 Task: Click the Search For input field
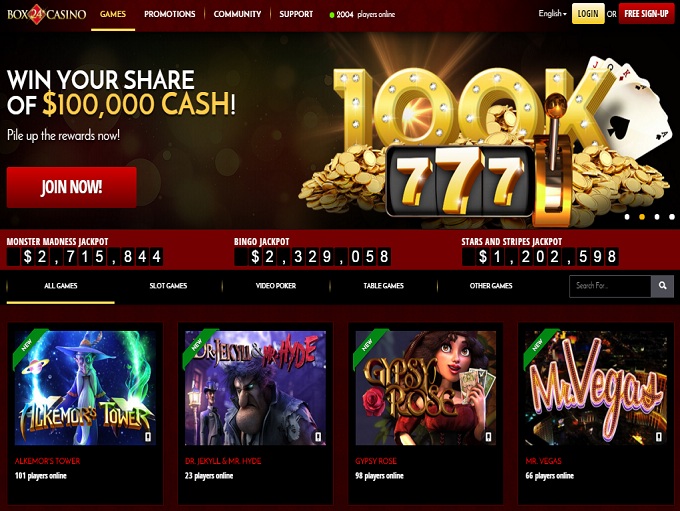[x=610, y=286]
